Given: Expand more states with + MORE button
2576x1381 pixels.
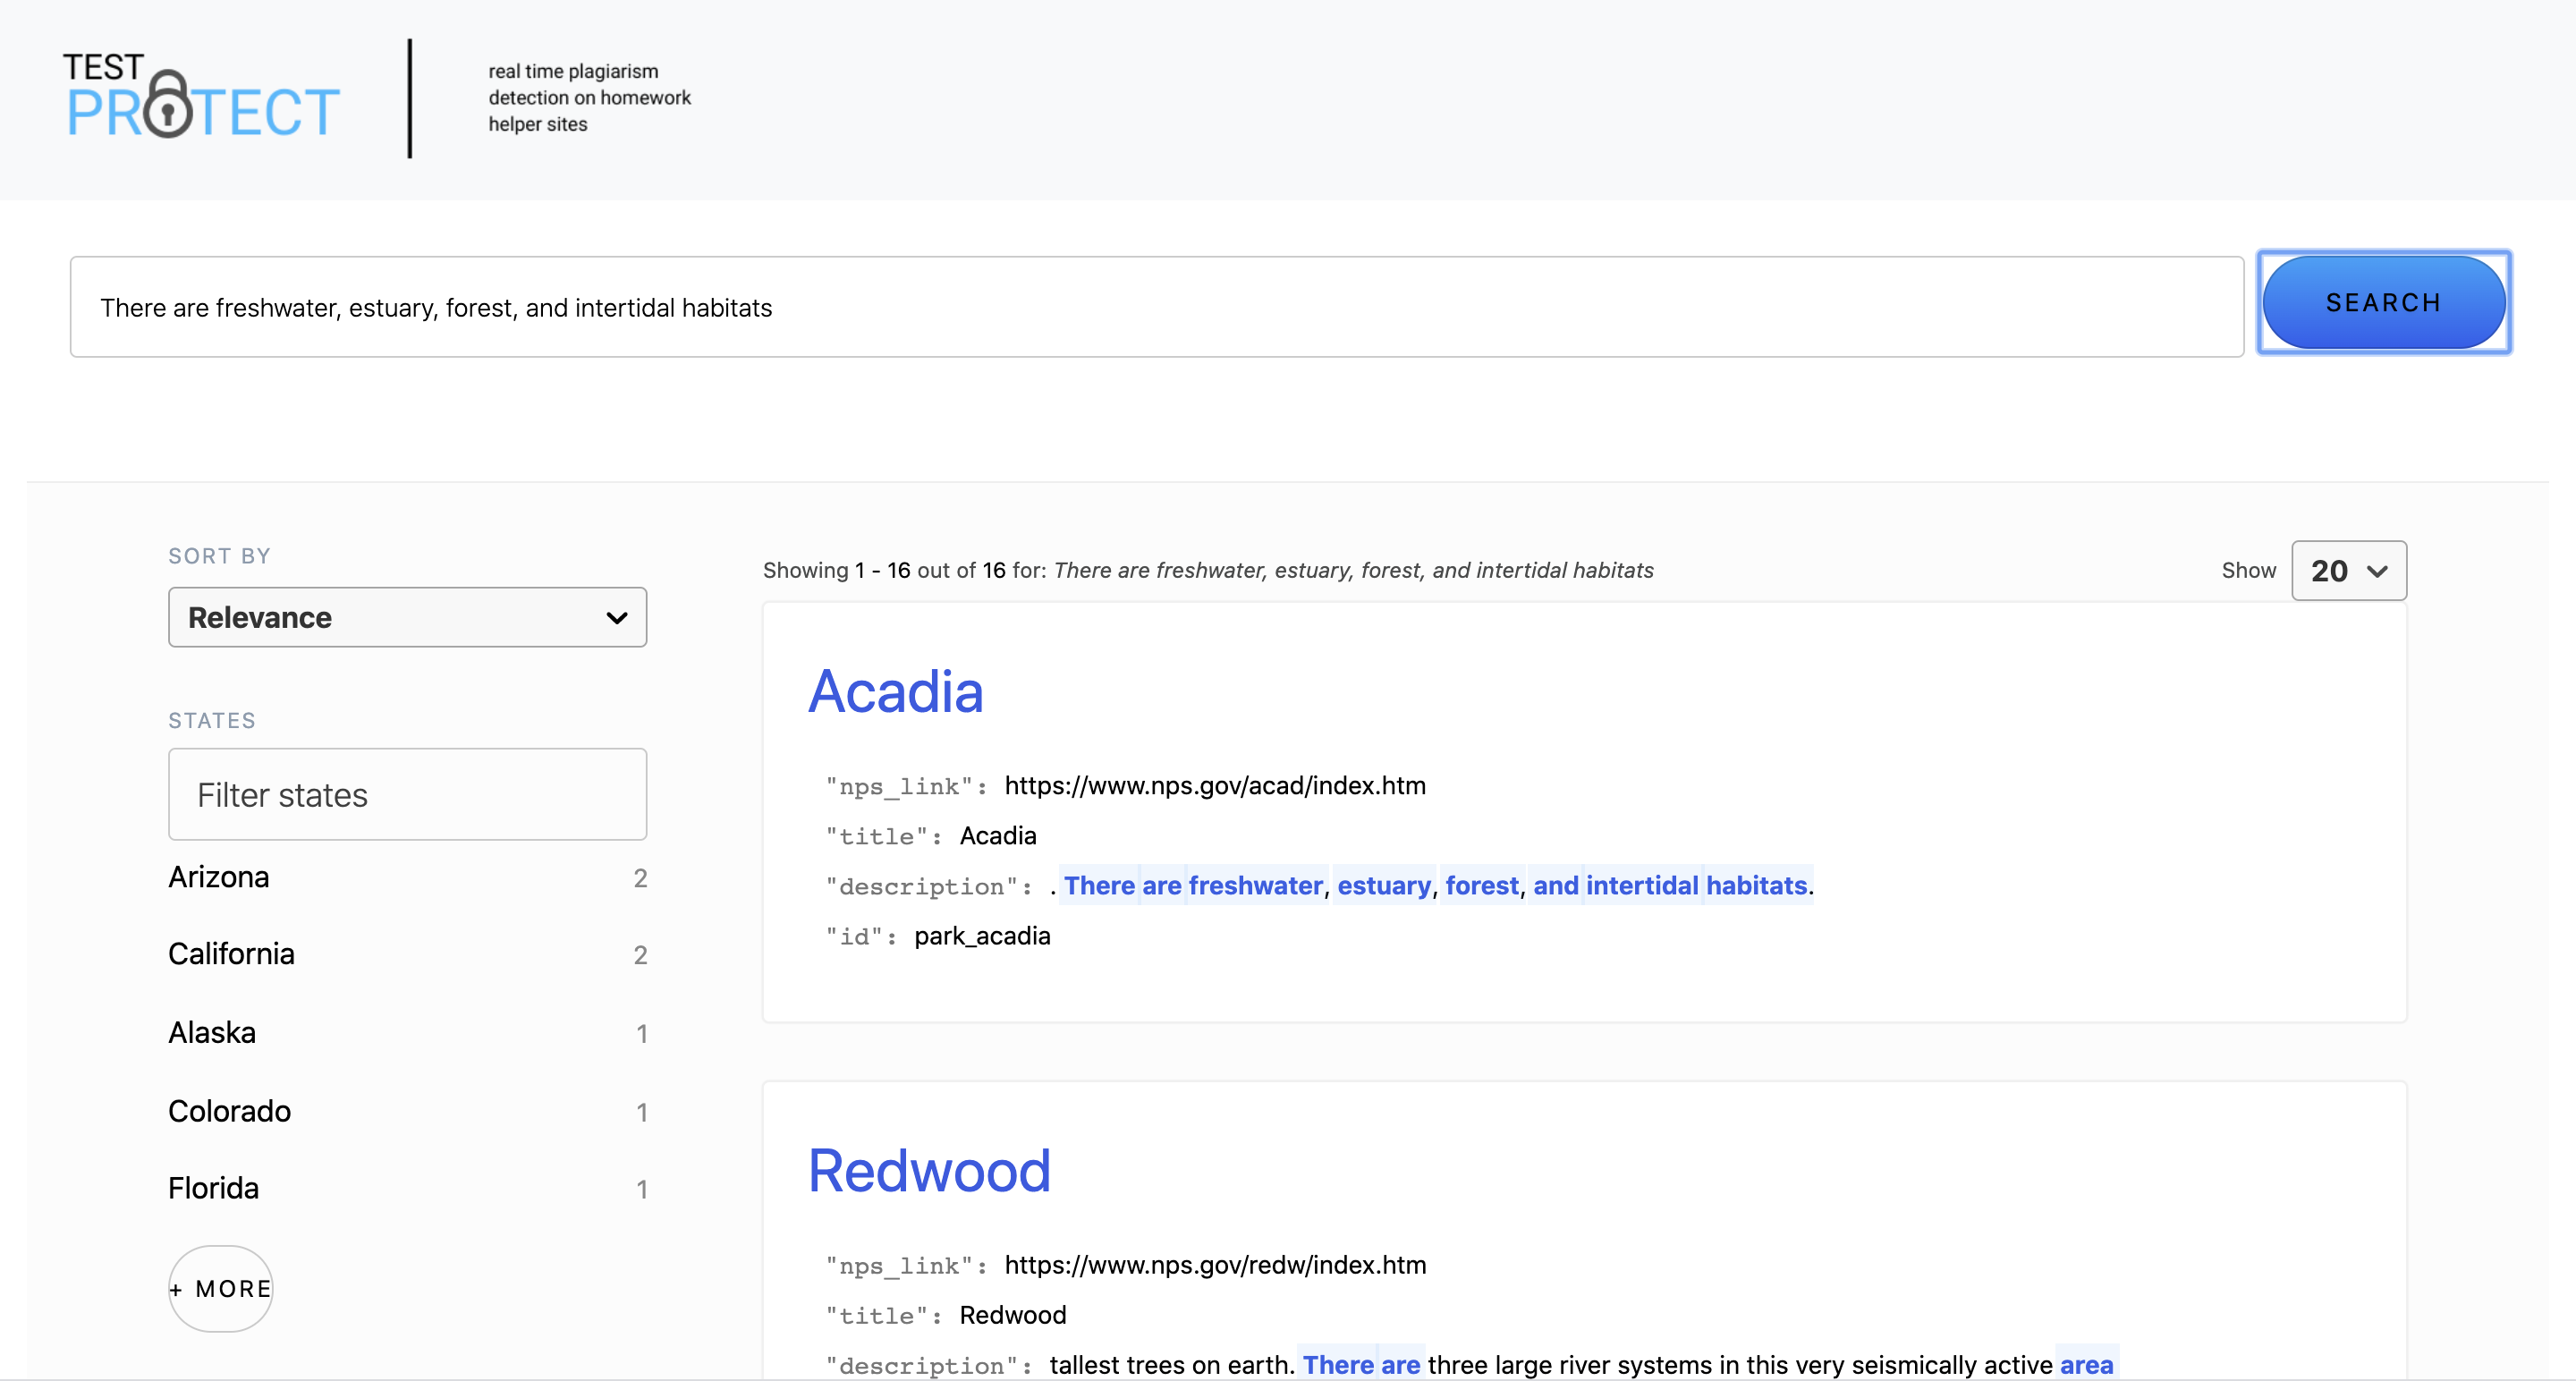Looking at the screenshot, I should [221, 1288].
